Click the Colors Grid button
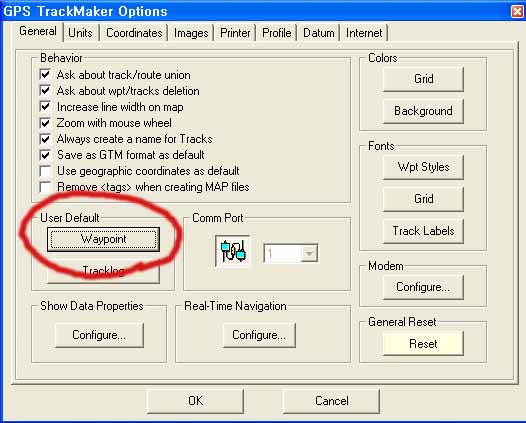526x423 pixels. [423, 79]
